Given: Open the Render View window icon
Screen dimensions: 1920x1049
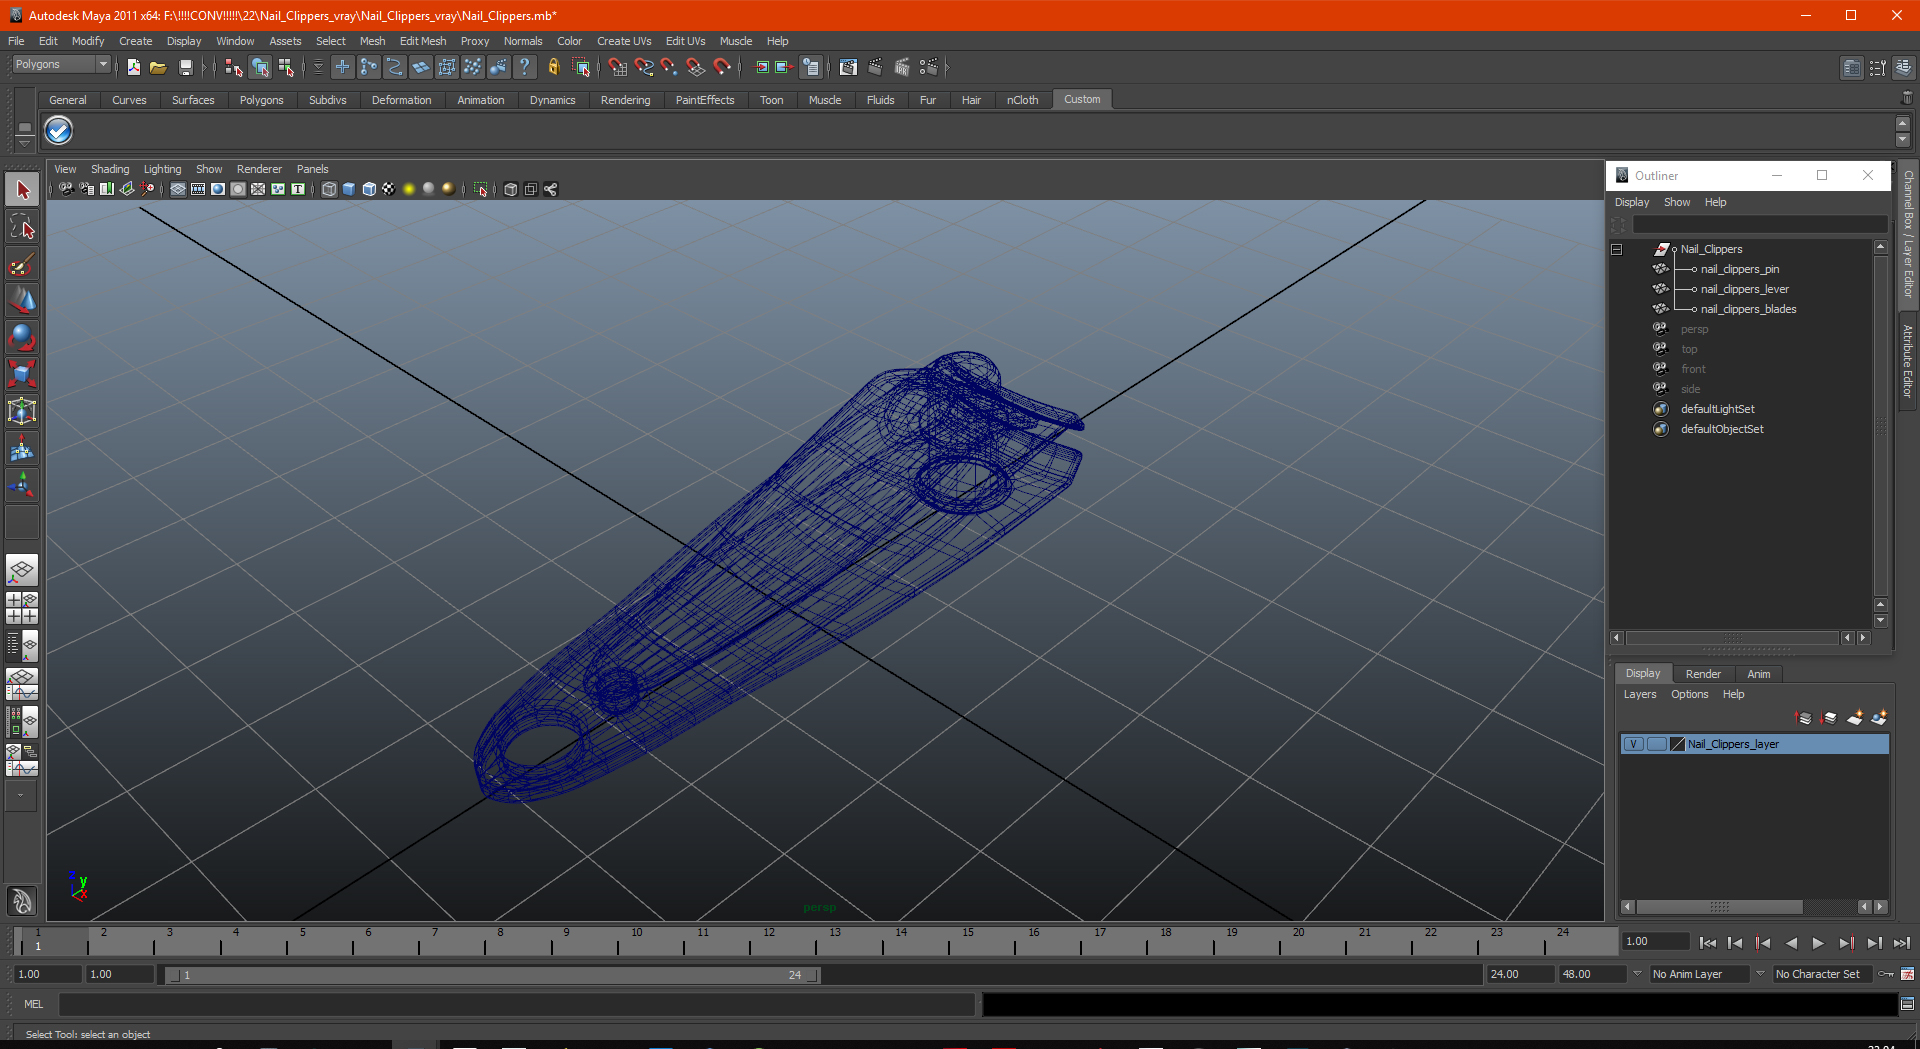Looking at the screenshot, I should point(848,67).
